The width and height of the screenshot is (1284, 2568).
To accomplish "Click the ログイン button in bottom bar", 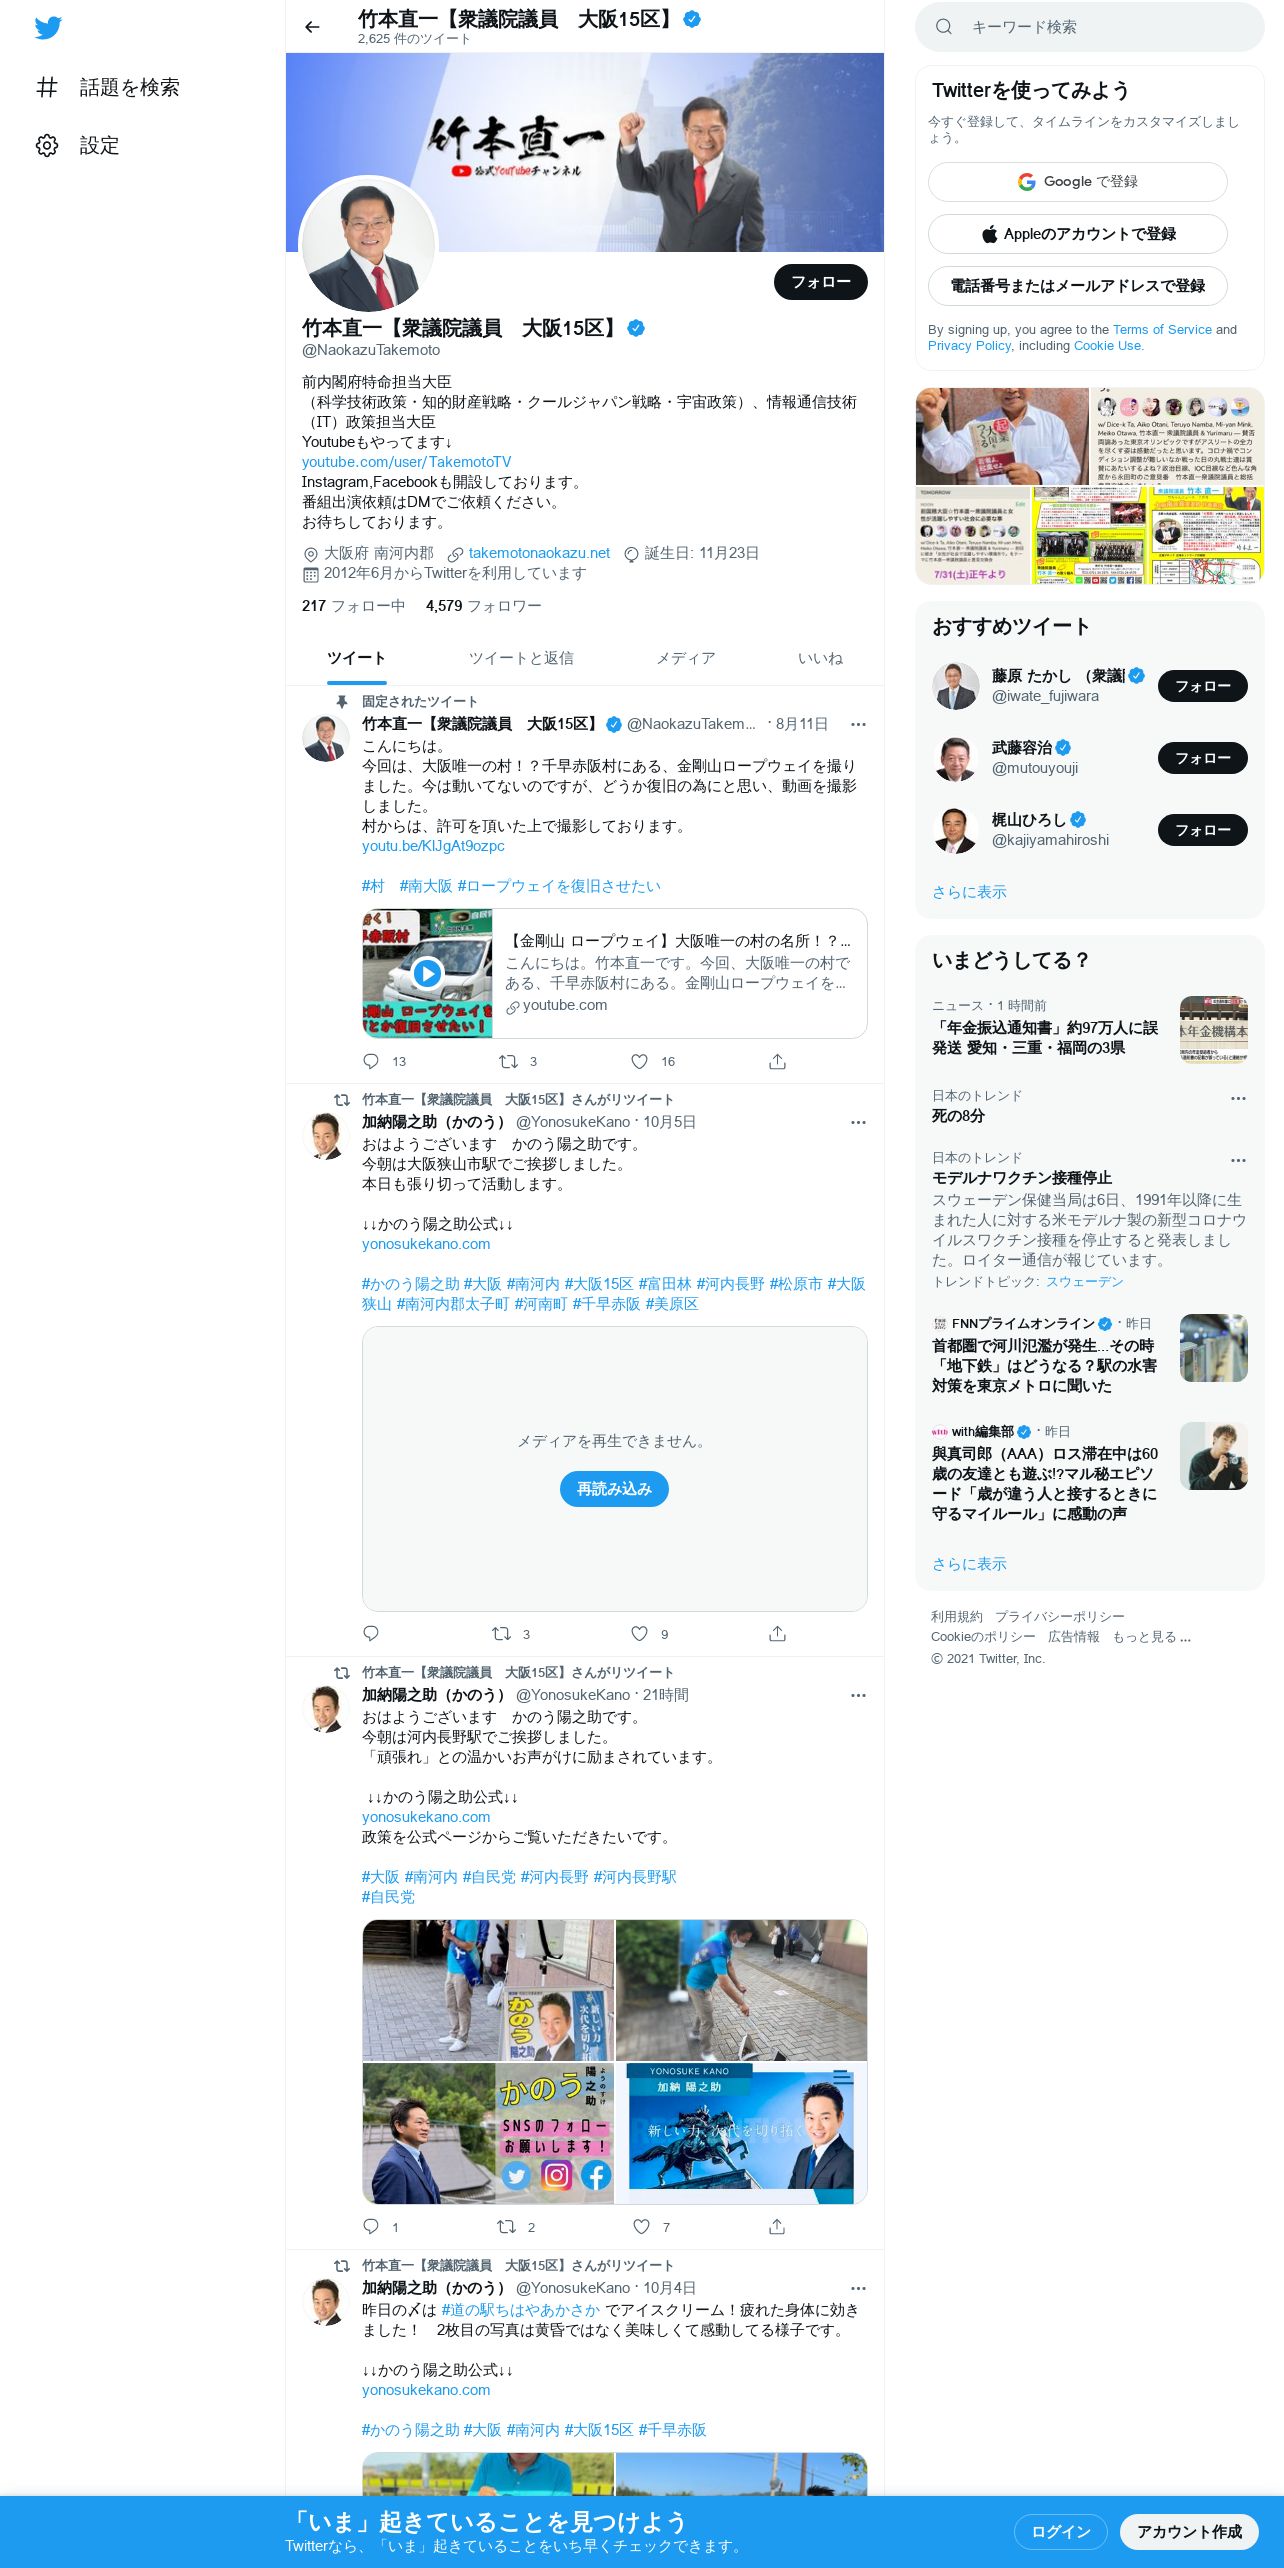I will click(x=1060, y=2532).
